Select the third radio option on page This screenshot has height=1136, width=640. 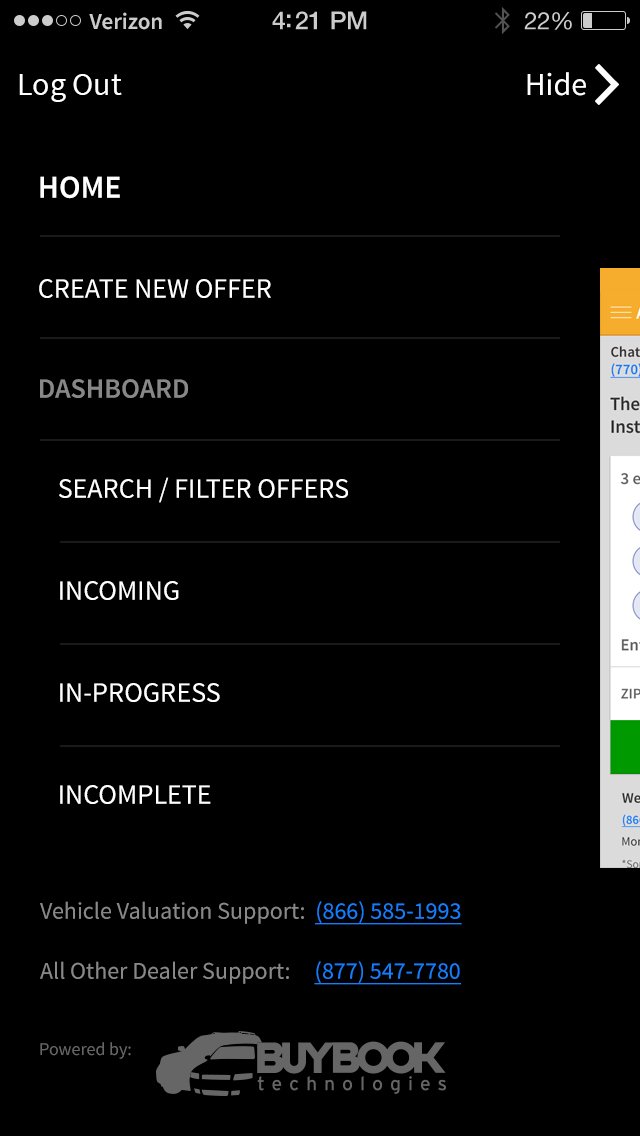point(636,604)
